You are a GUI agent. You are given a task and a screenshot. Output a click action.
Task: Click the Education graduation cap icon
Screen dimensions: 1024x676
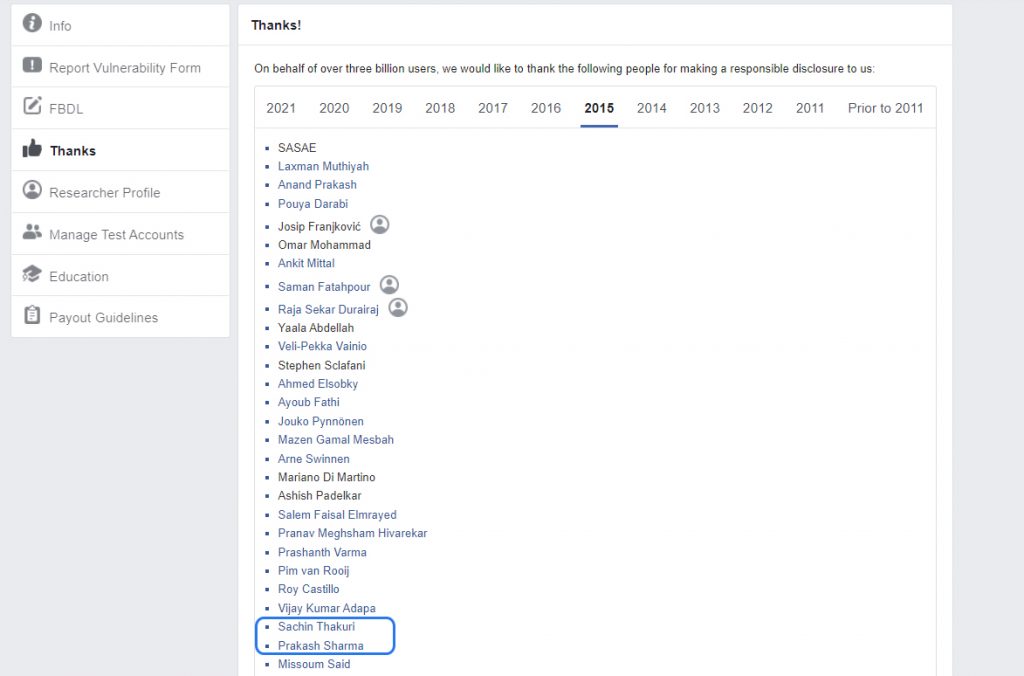pos(32,274)
